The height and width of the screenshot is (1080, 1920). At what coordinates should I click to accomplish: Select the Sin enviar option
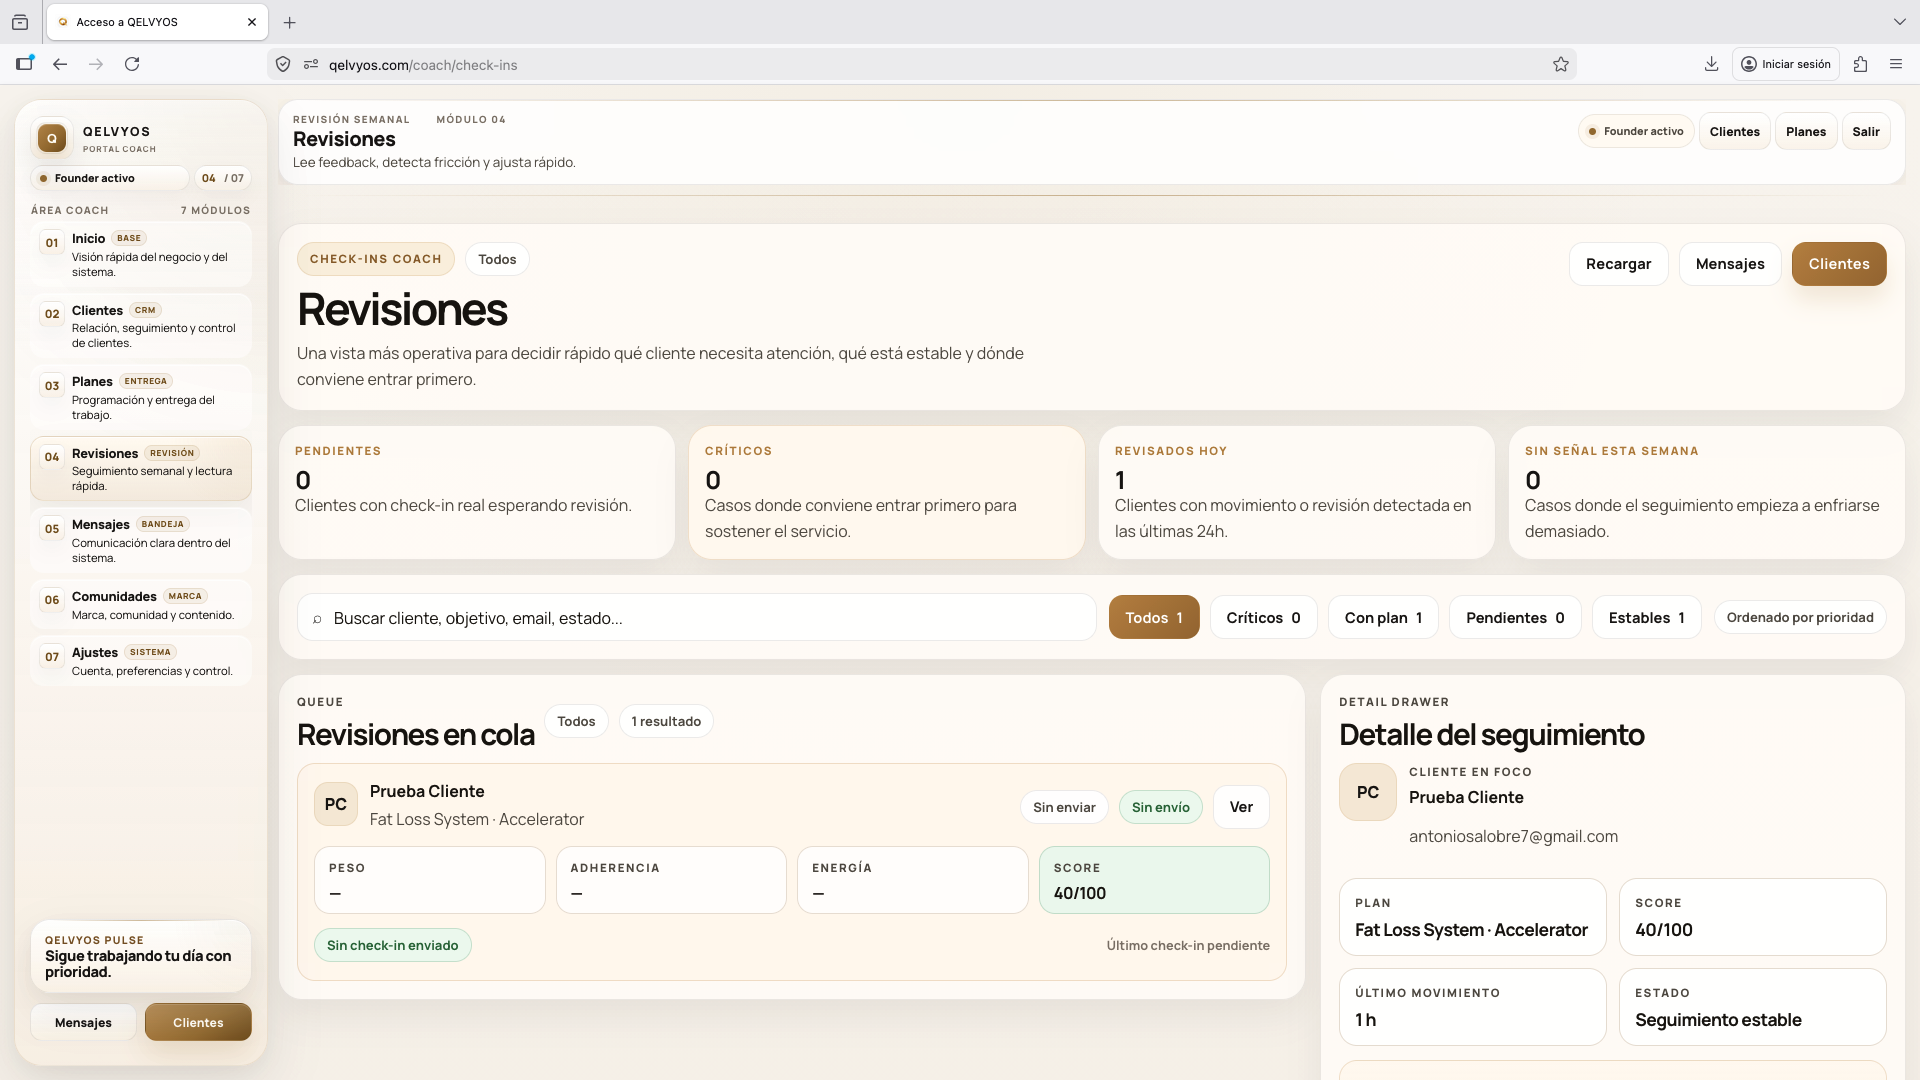(x=1064, y=806)
